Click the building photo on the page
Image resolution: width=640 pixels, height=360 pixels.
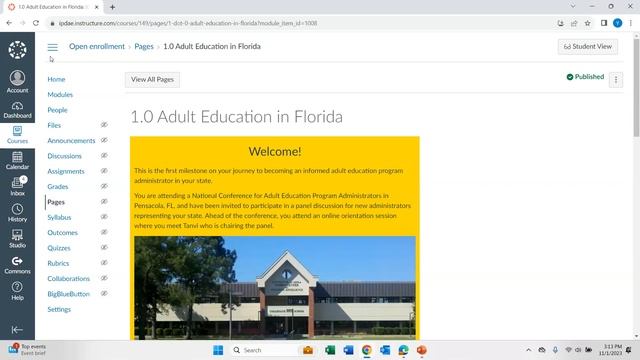[275, 288]
